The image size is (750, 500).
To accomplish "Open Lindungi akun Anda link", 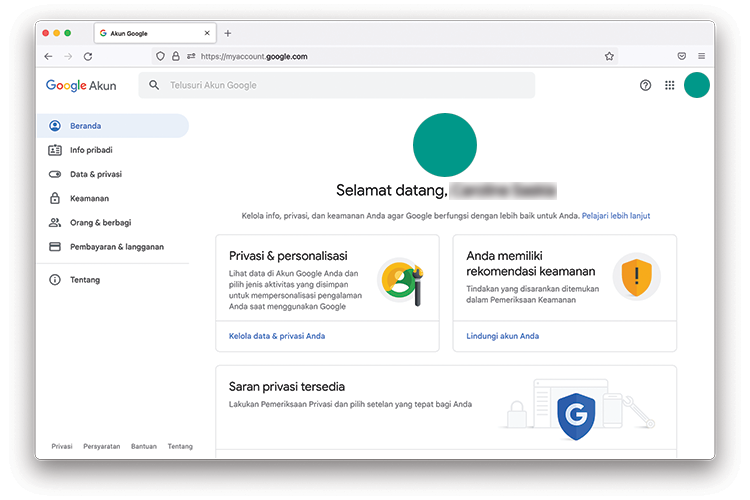I will click(x=502, y=336).
